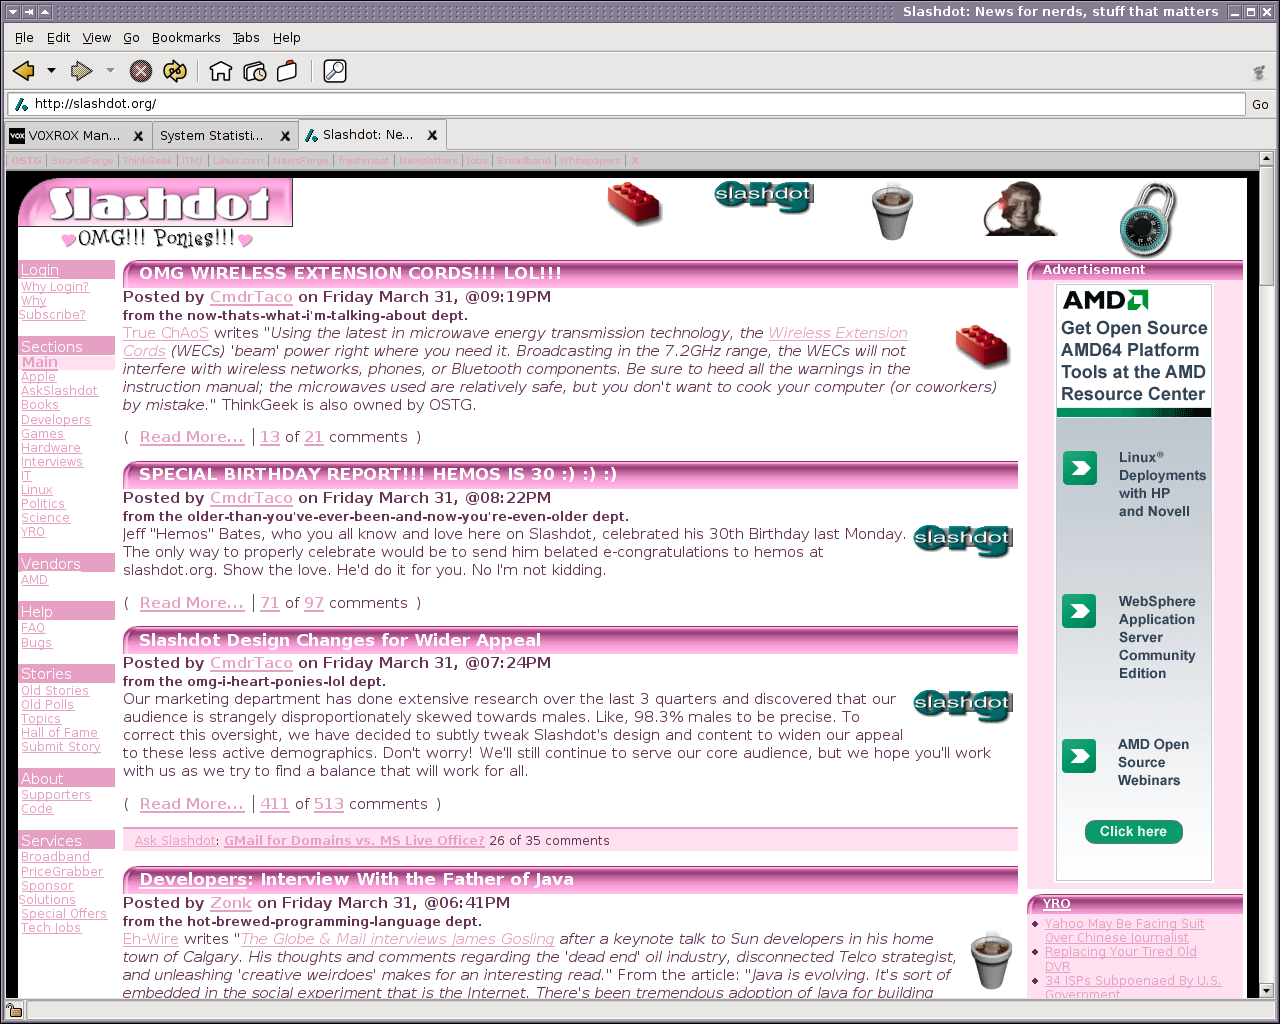Open the 513 comments count link
The image size is (1280, 1024).
point(329,804)
